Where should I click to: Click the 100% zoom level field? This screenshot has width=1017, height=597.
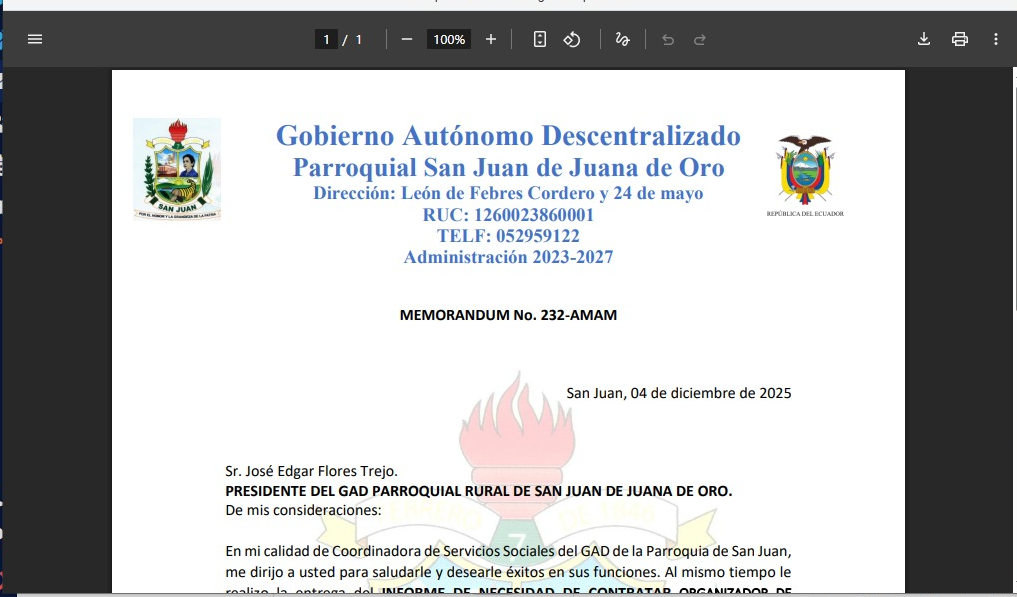click(449, 39)
